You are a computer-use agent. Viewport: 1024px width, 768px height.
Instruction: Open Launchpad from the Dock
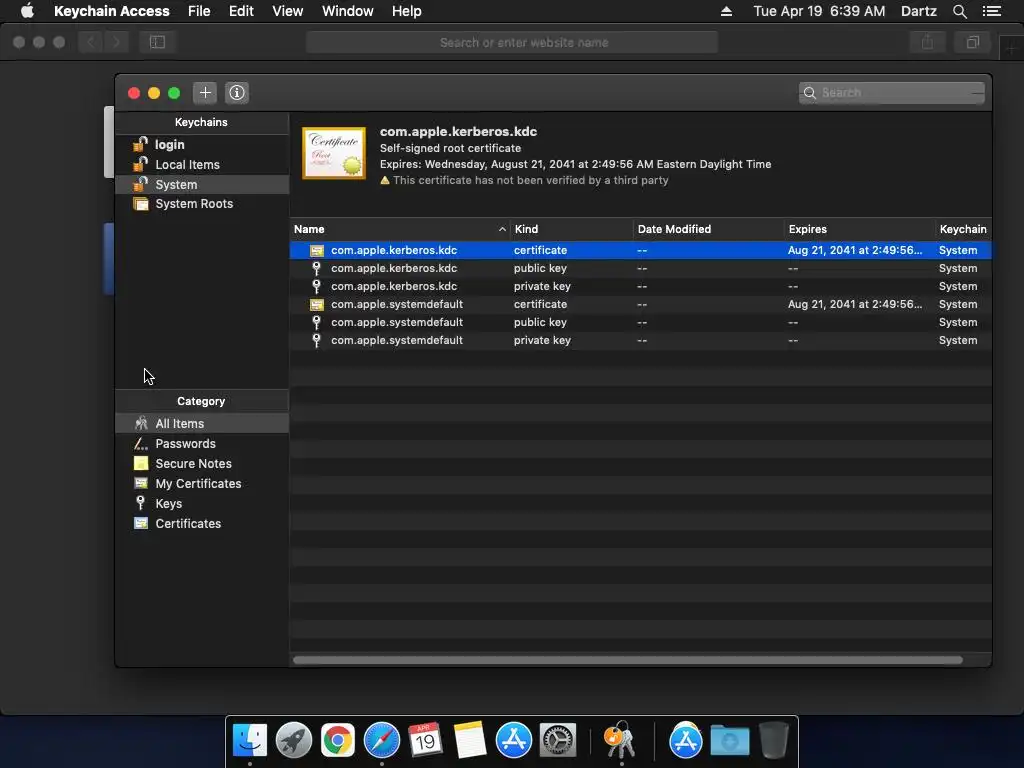click(x=294, y=740)
